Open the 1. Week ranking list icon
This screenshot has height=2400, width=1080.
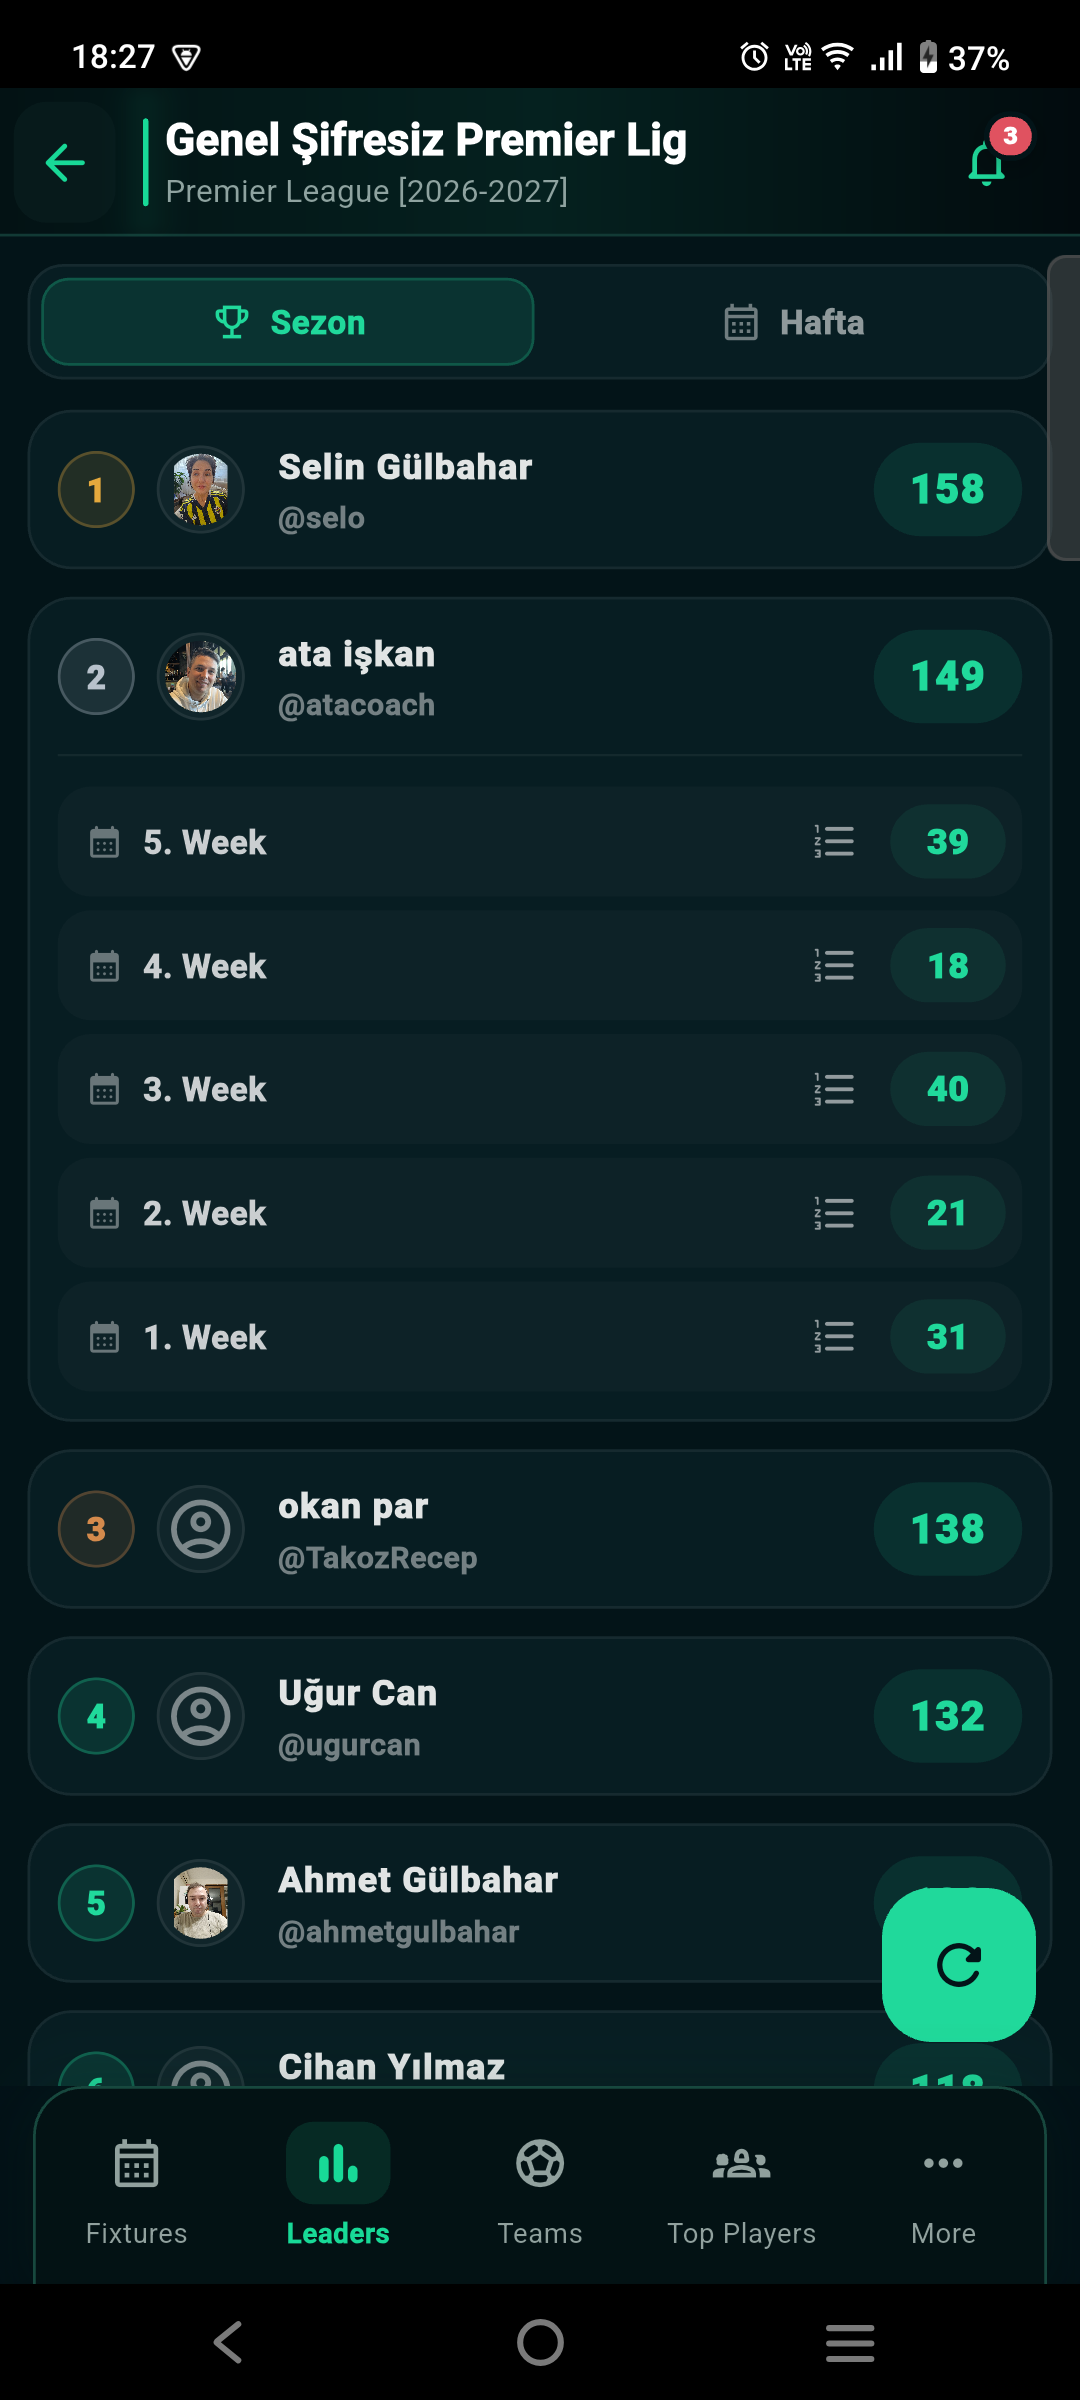834,1336
